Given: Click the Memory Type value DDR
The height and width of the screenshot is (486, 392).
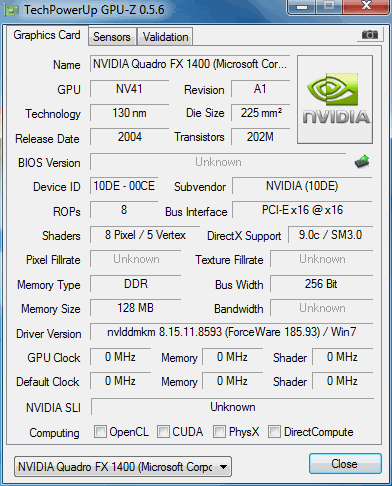Looking at the screenshot, I should point(136,284).
